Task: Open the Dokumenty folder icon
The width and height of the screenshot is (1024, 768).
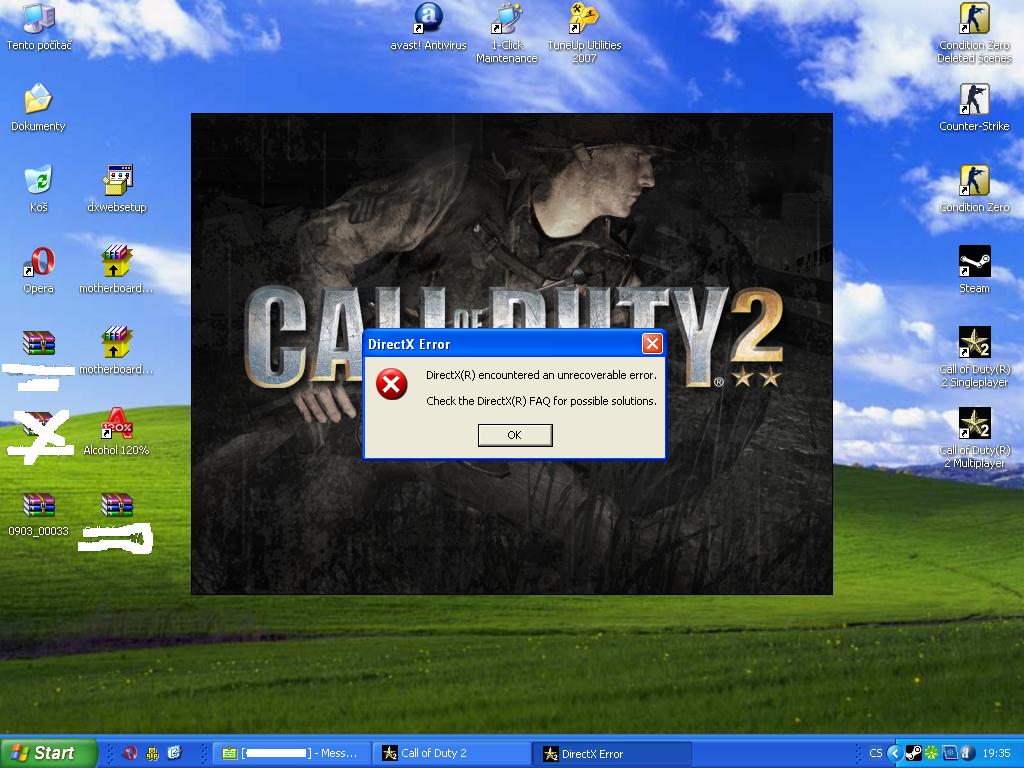Action: click(38, 108)
